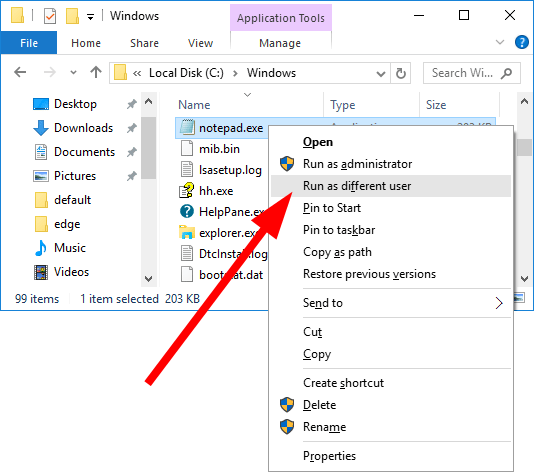Click the Forward navigation arrow

point(50,72)
